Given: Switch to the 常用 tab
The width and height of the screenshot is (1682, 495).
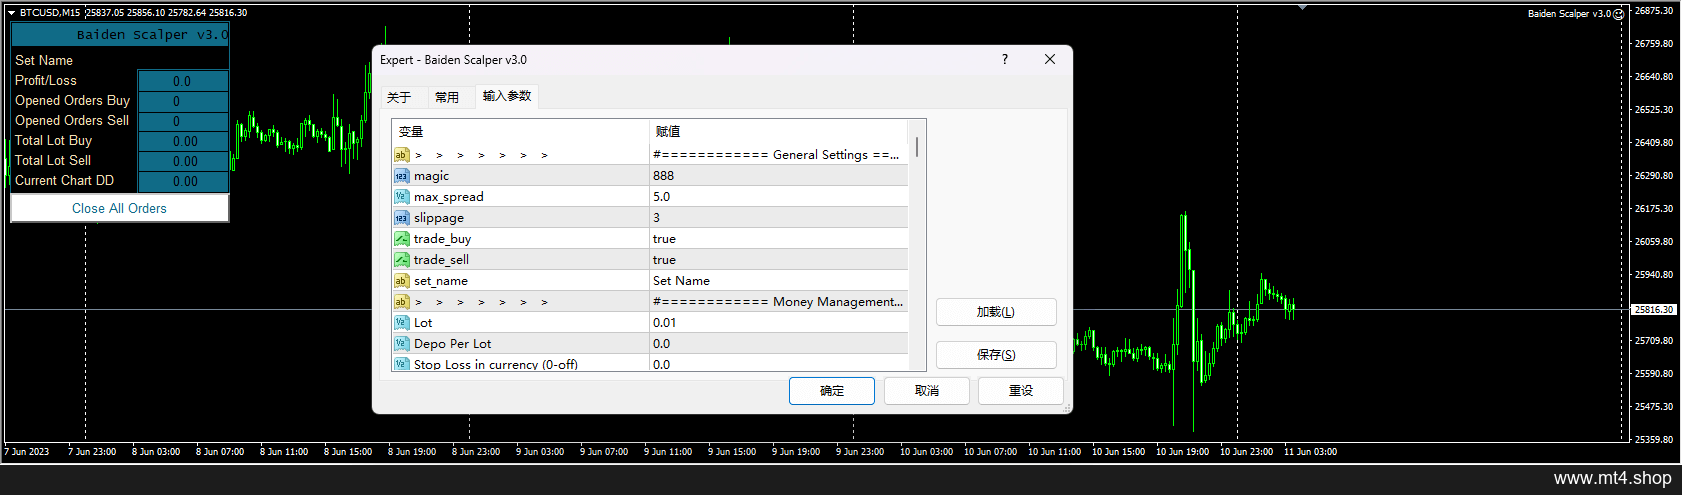Looking at the screenshot, I should click(447, 97).
